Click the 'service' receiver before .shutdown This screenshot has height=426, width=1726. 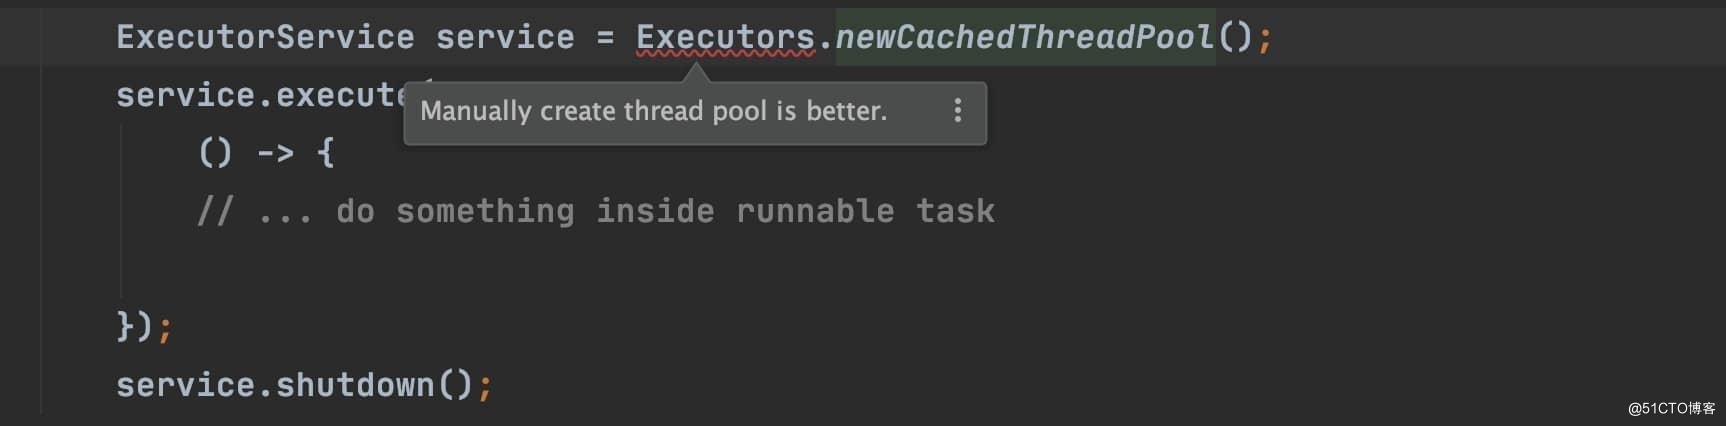coord(185,385)
